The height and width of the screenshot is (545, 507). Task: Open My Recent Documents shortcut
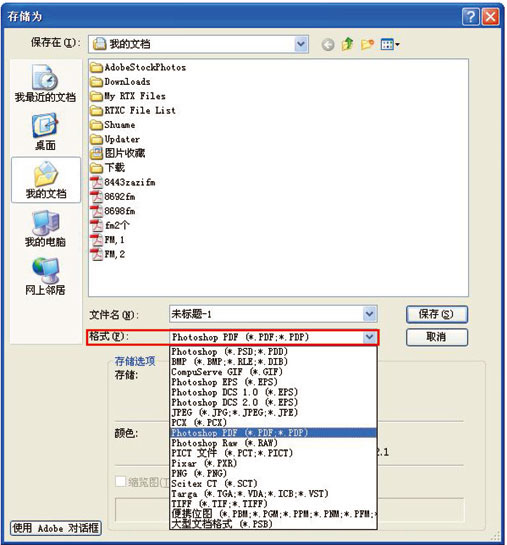point(45,83)
